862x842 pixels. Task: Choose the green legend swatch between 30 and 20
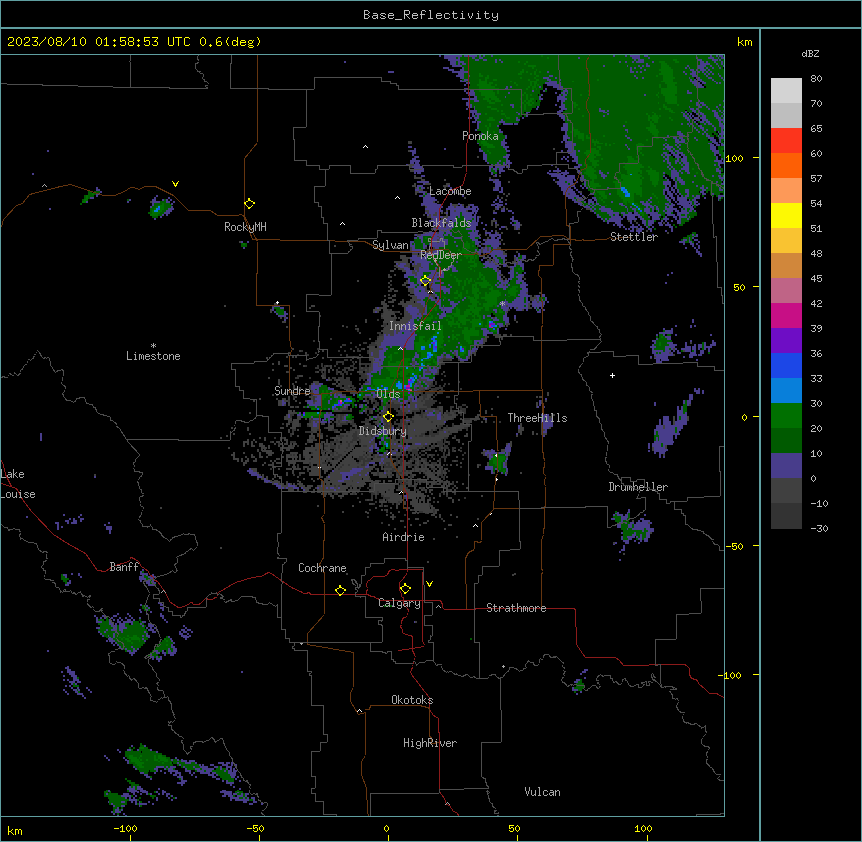[x=786, y=416]
